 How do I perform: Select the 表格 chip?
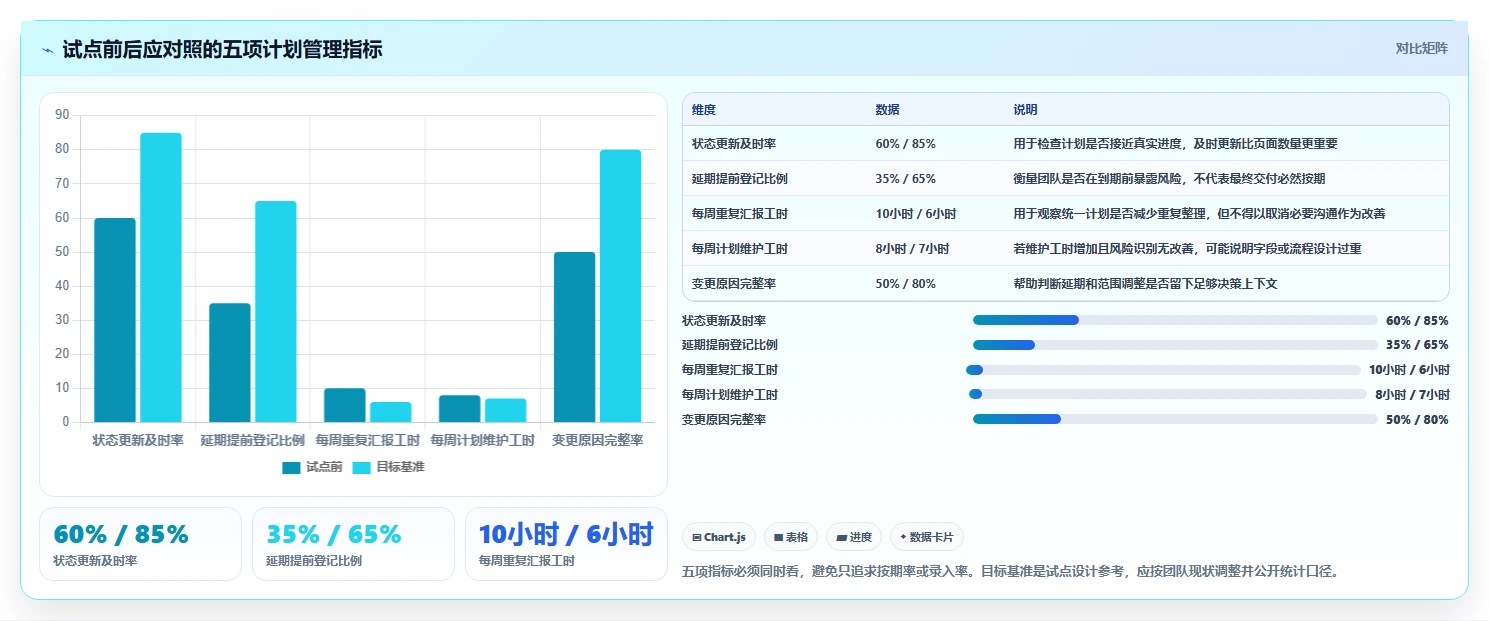pyautogui.click(x=791, y=537)
